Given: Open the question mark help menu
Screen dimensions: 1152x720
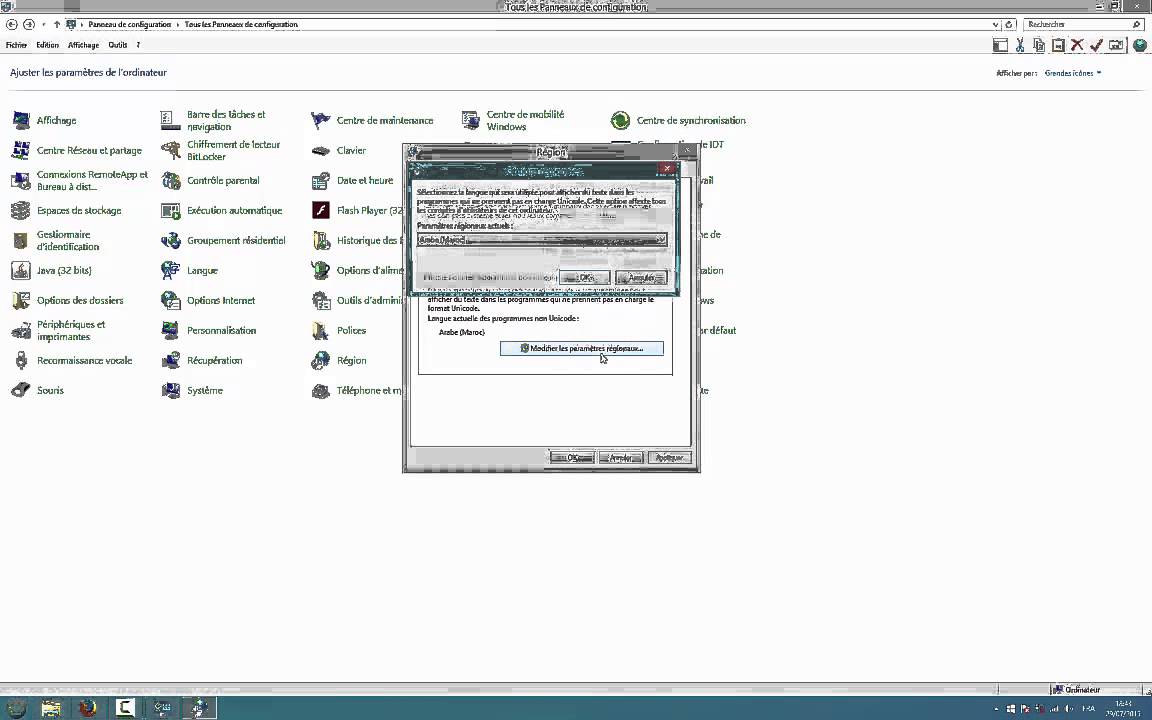Looking at the screenshot, I should (138, 46).
